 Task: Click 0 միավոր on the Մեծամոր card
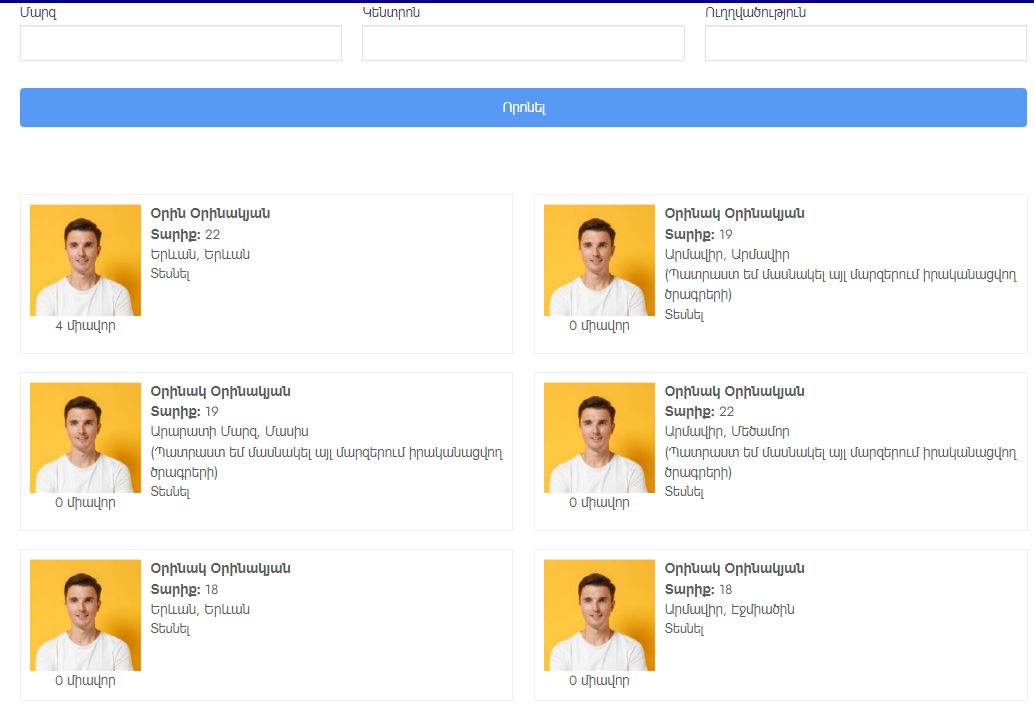(599, 503)
